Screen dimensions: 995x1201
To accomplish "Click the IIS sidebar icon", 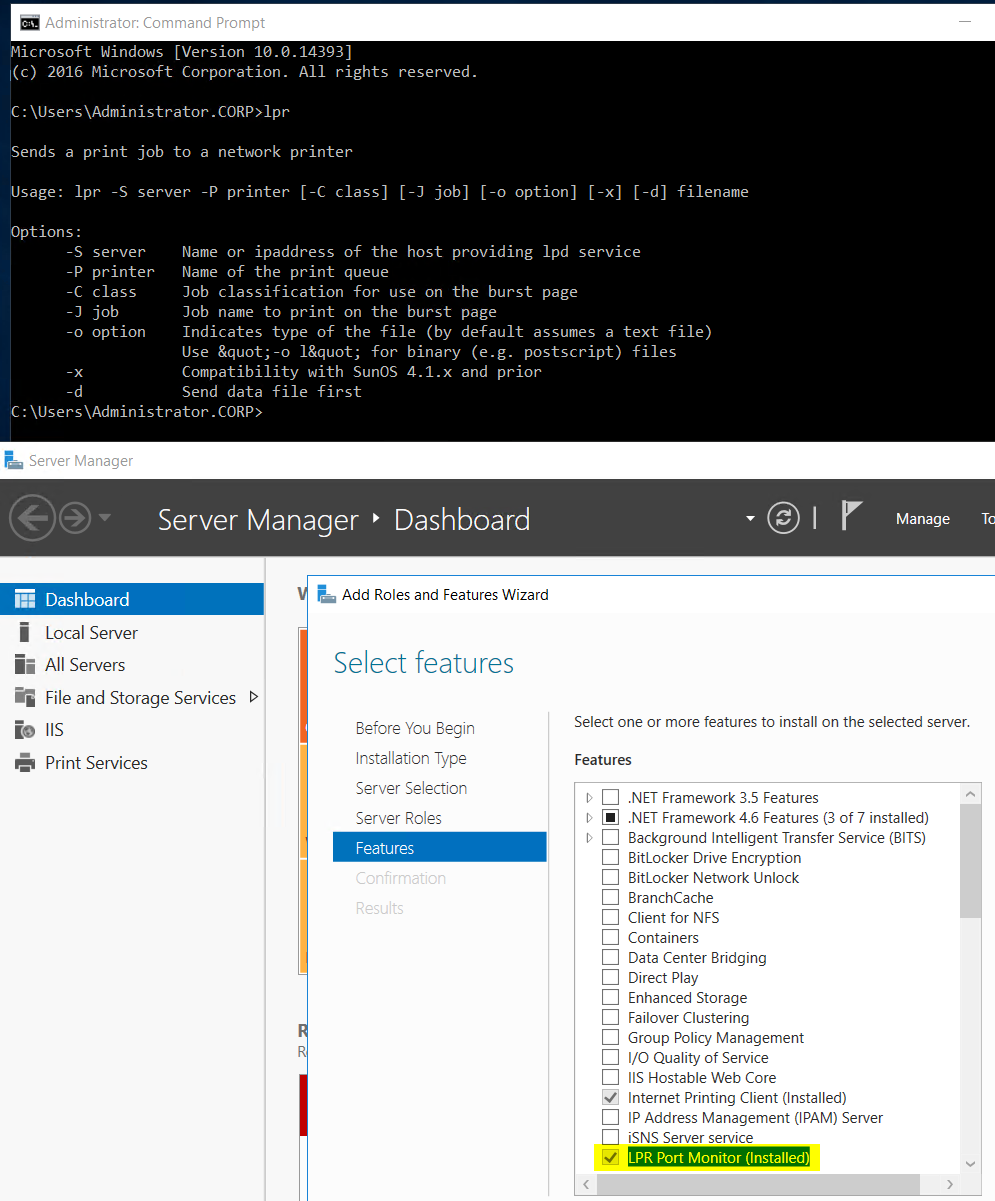I will 25,730.
